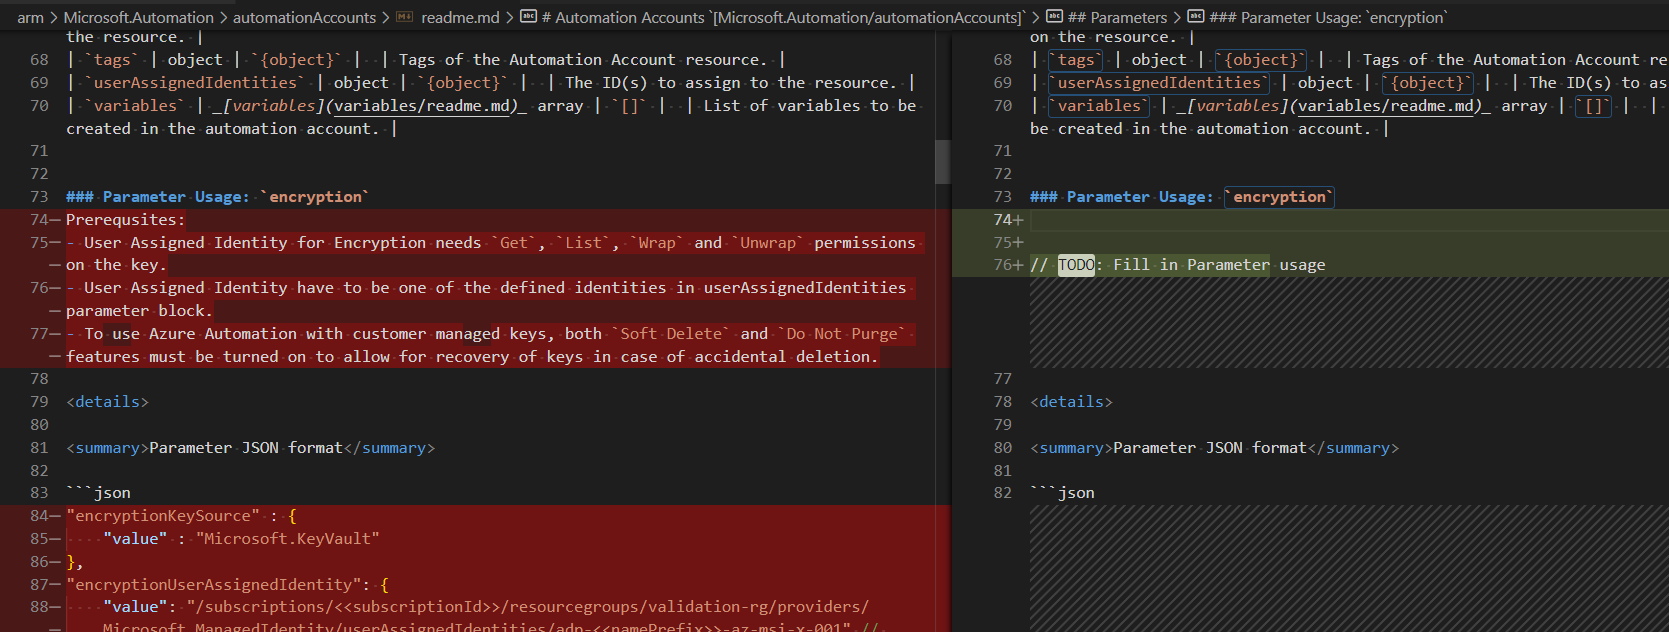Click 'created in the automation account.' left pane
1669x632 pixels.
click(223, 129)
